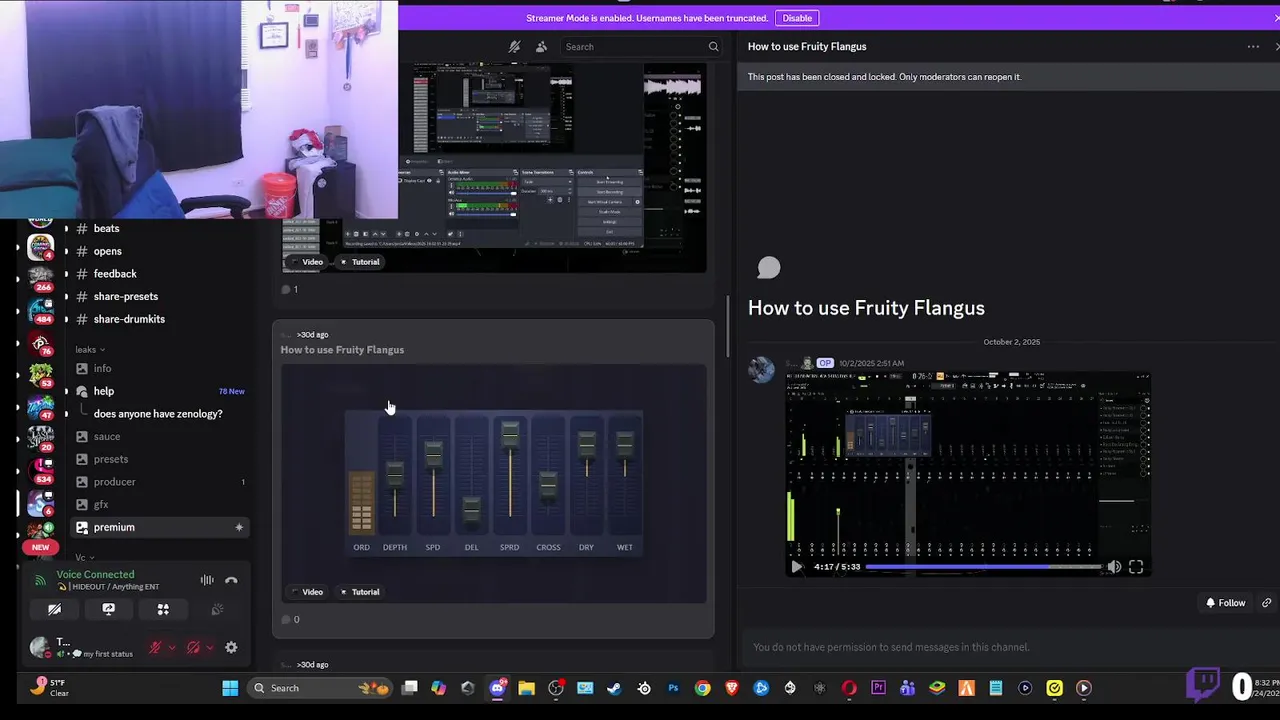
Task: Open 'does anyone have zenology?' thread
Action: coord(158,414)
